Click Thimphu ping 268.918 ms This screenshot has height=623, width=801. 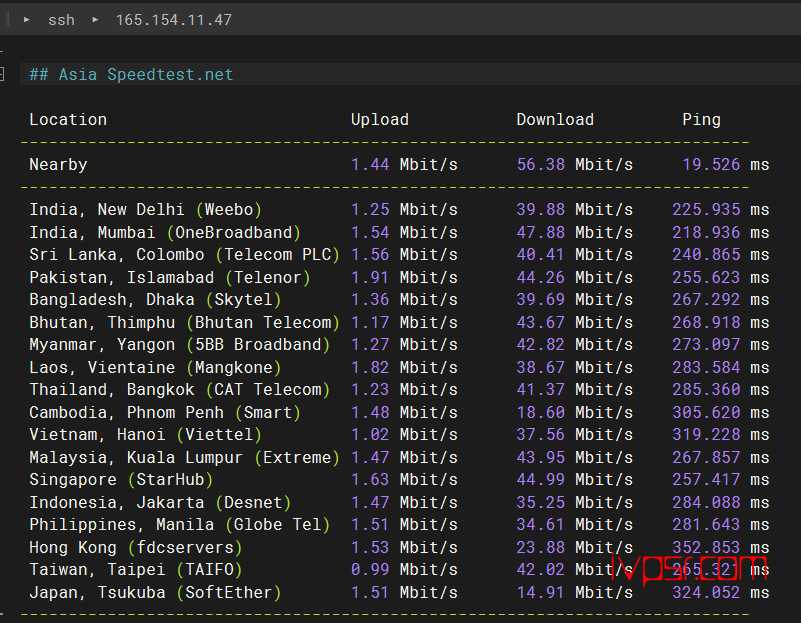[x=721, y=322]
